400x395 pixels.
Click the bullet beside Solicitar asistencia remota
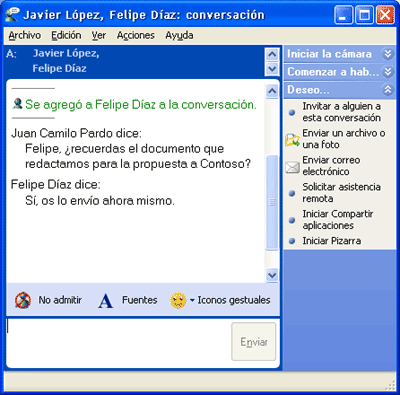[x=292, y=193]
